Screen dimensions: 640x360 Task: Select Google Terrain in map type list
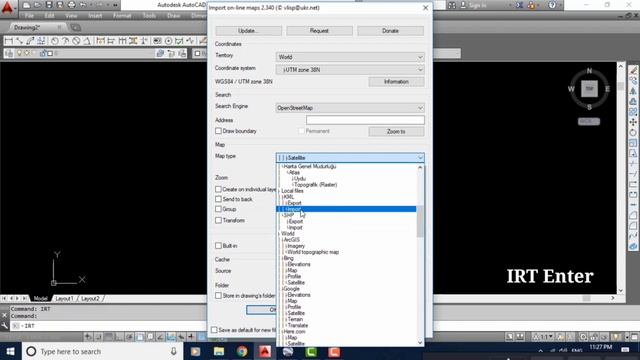click(295, 319)
